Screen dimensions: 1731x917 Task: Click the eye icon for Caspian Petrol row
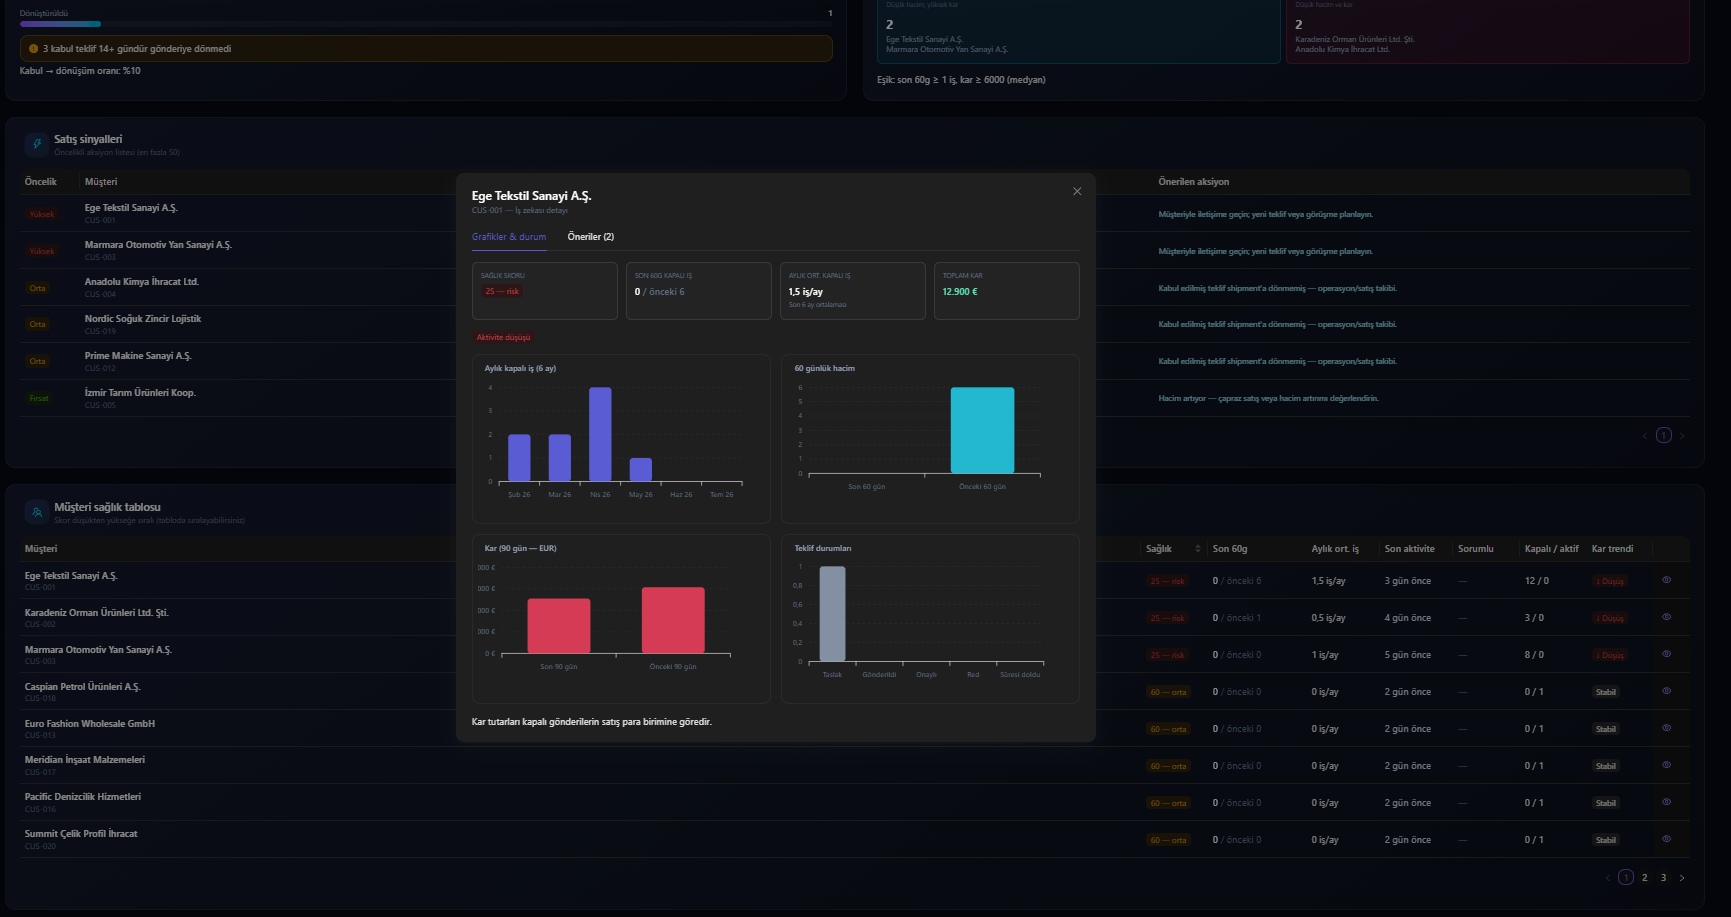coord(1666,691)
